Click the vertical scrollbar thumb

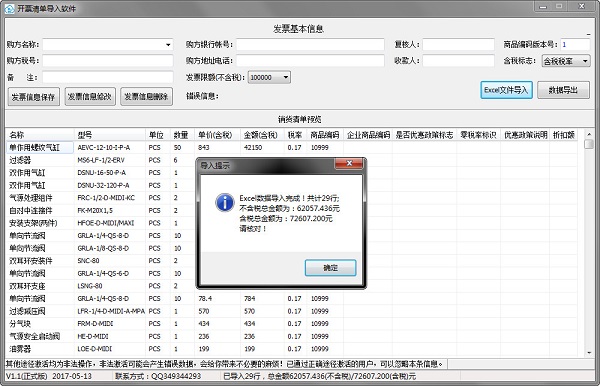(589, 144)
